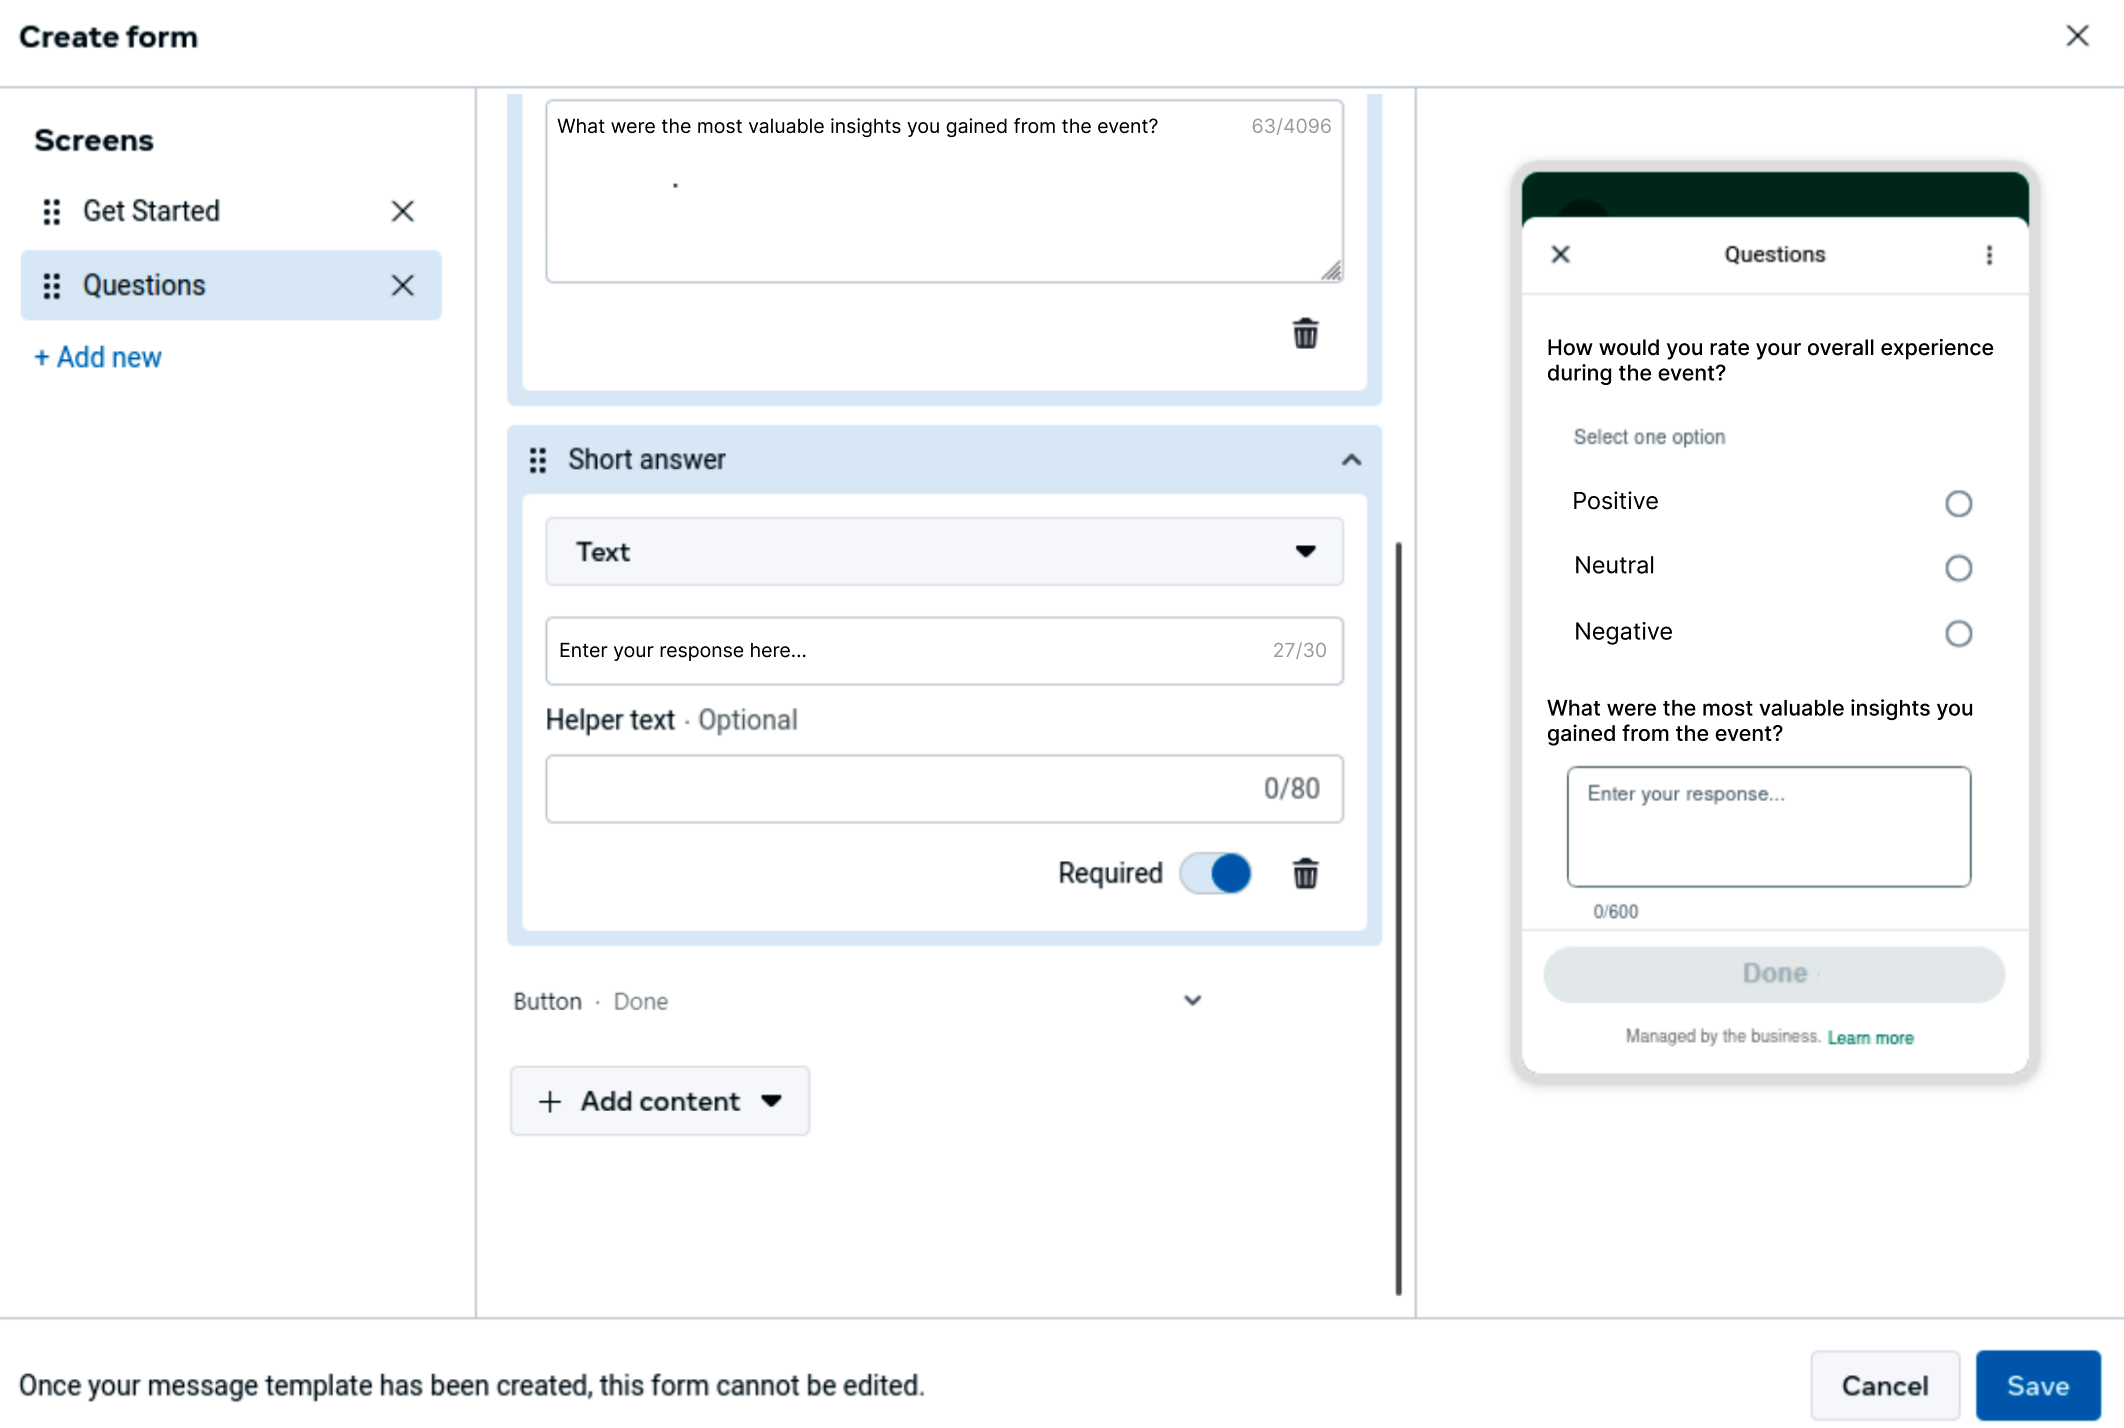Save the form

pos(2037,1385)
